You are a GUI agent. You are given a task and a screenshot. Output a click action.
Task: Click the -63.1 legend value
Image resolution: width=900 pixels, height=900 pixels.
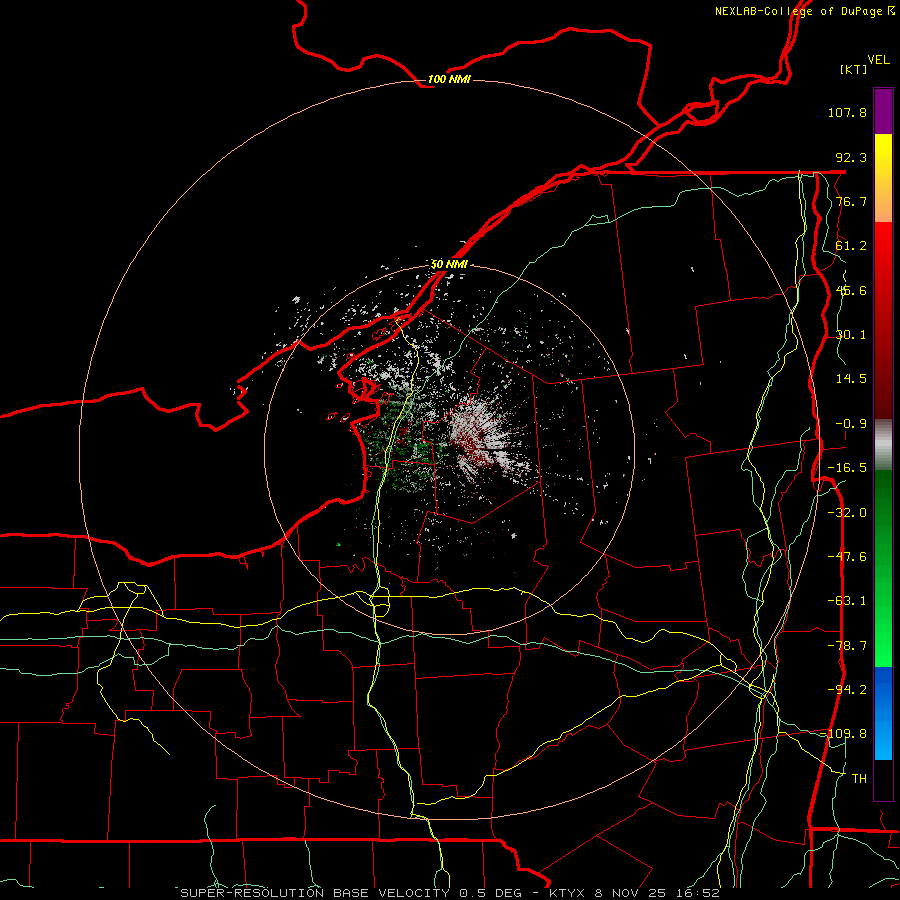(847, 601)
